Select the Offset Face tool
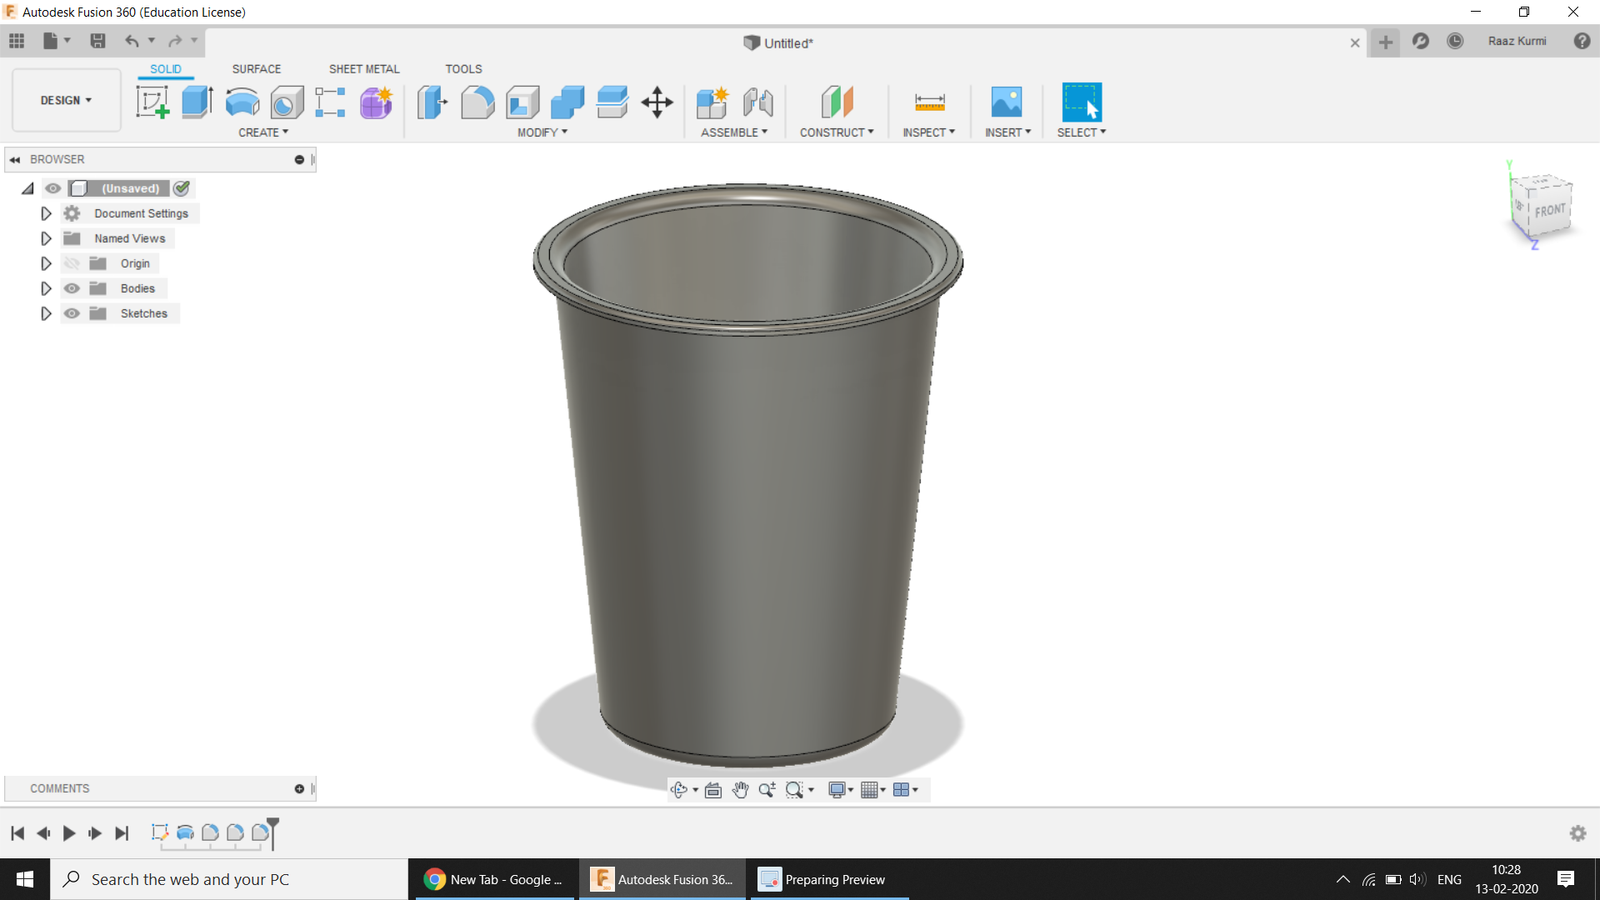 click(x=612, y=102)
